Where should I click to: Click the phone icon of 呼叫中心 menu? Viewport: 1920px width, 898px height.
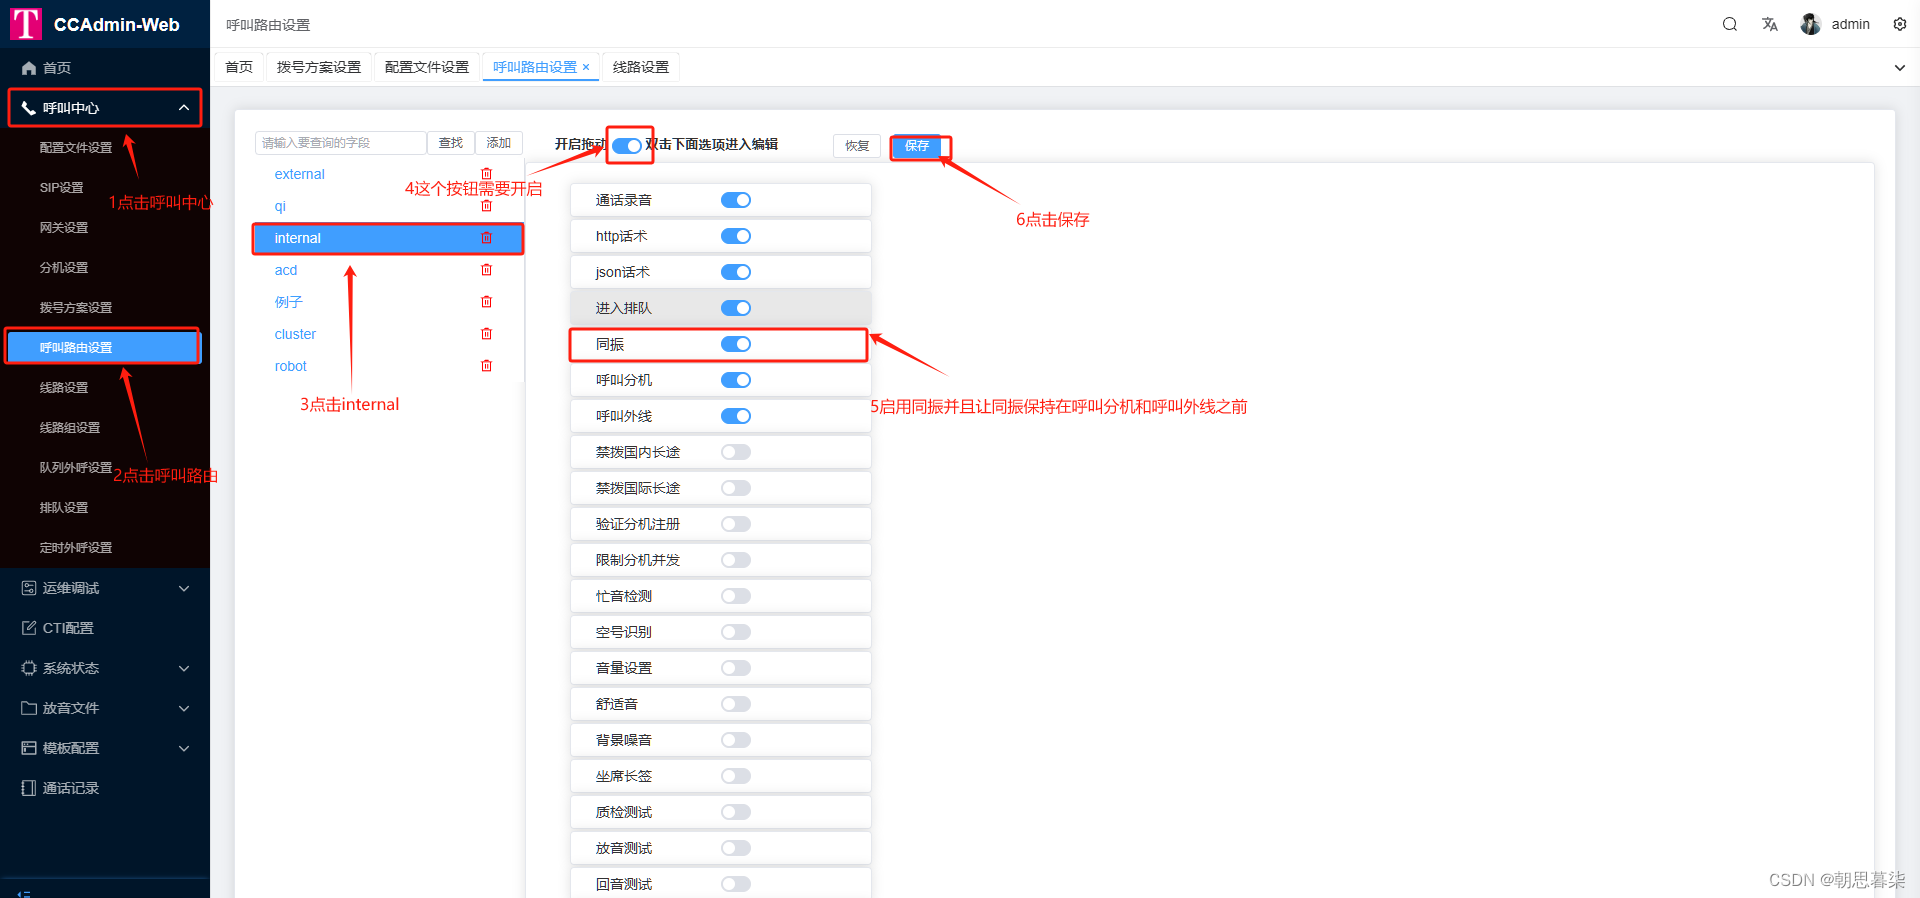29,108
